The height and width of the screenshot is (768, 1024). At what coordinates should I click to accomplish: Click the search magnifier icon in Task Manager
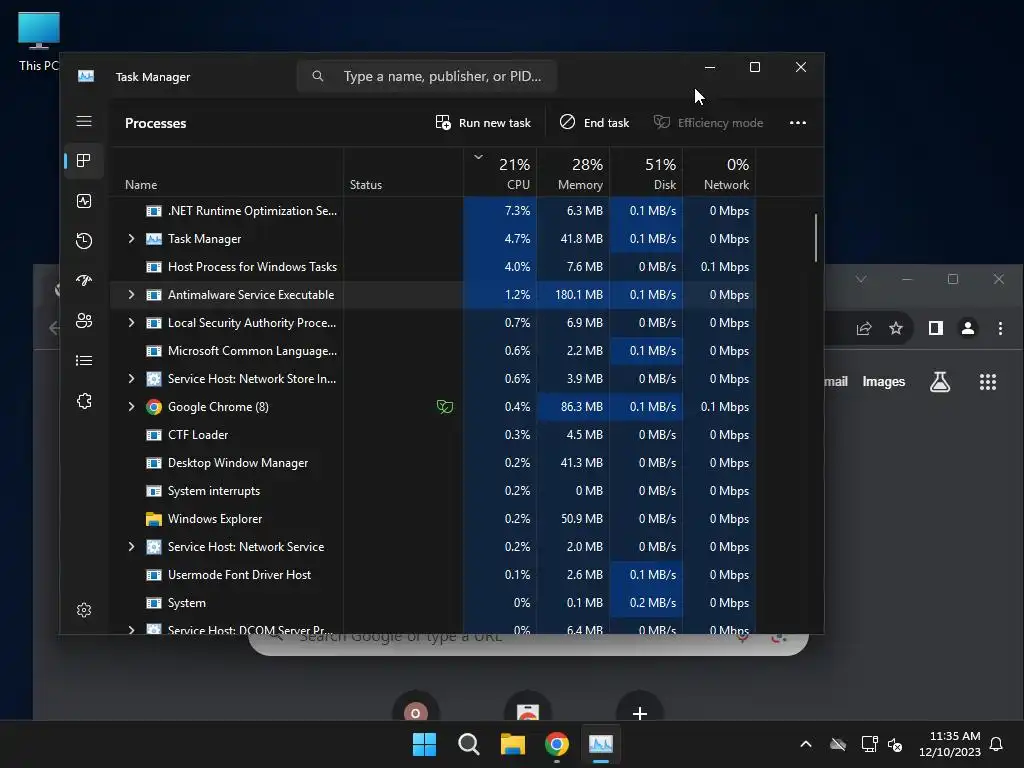pos(317,76)
